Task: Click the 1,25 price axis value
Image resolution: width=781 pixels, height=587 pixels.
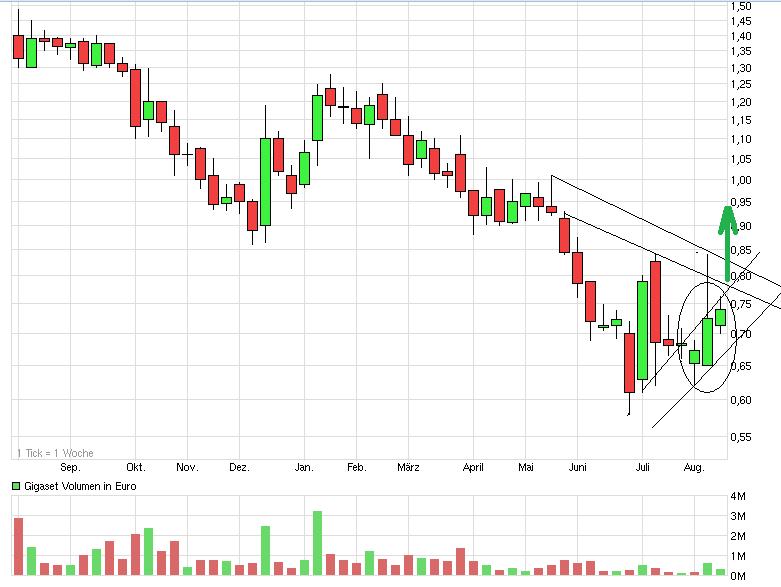Action: coord(741,84)
